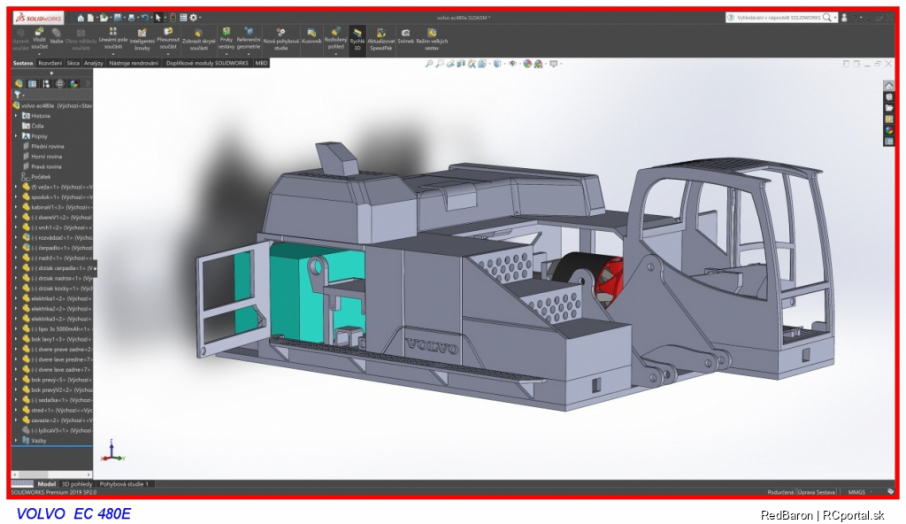This screenshot has width=906, height=524.
Task: Open the DisplayManager color ball tab icon
Action: [x=74, y=84]
